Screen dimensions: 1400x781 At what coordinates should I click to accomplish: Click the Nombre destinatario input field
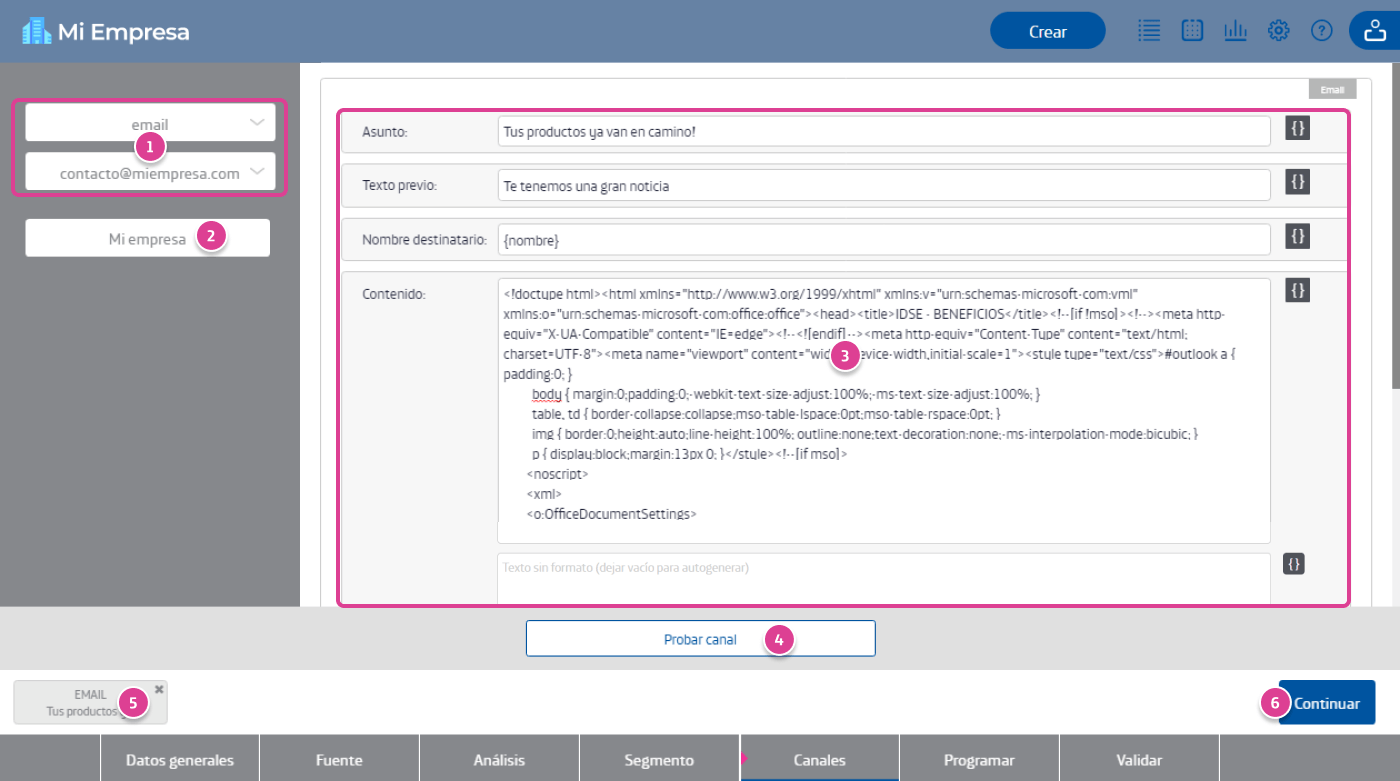pyautogui.click(x=884, y=238)
